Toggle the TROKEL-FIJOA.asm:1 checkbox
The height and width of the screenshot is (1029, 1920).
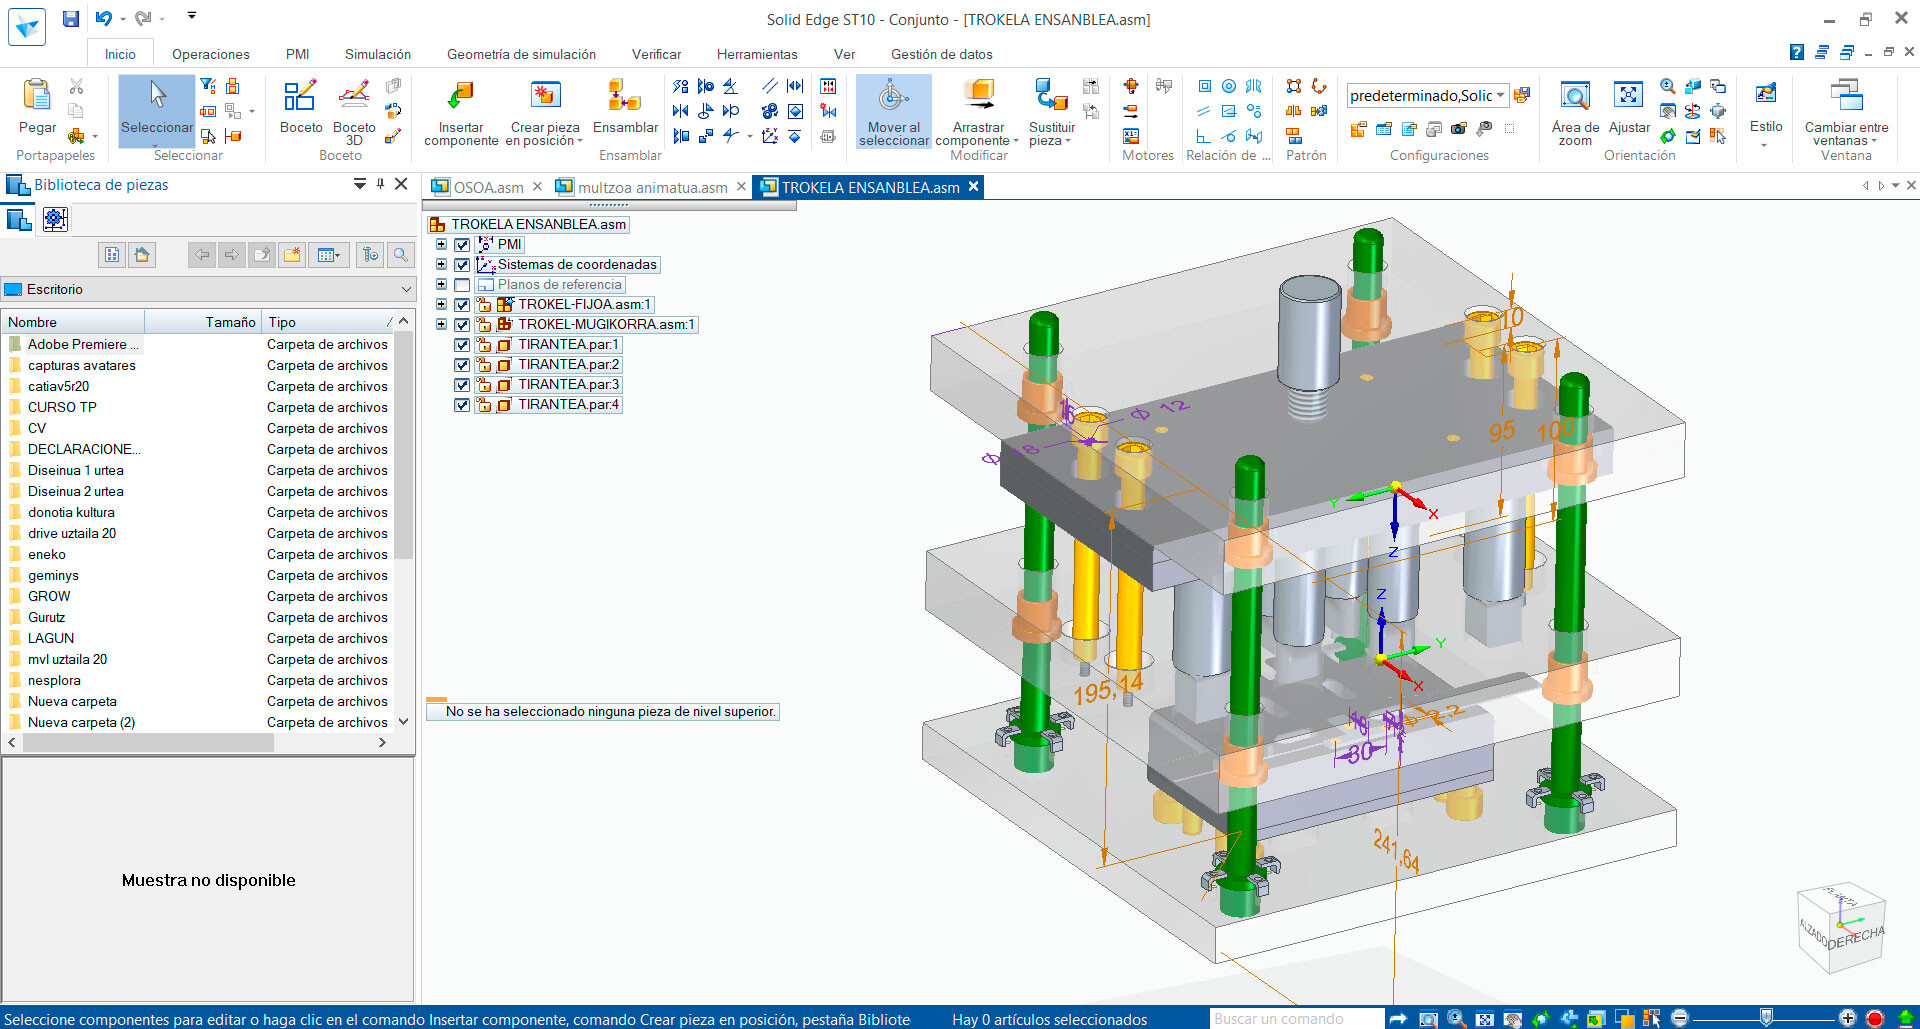(462, 305)
